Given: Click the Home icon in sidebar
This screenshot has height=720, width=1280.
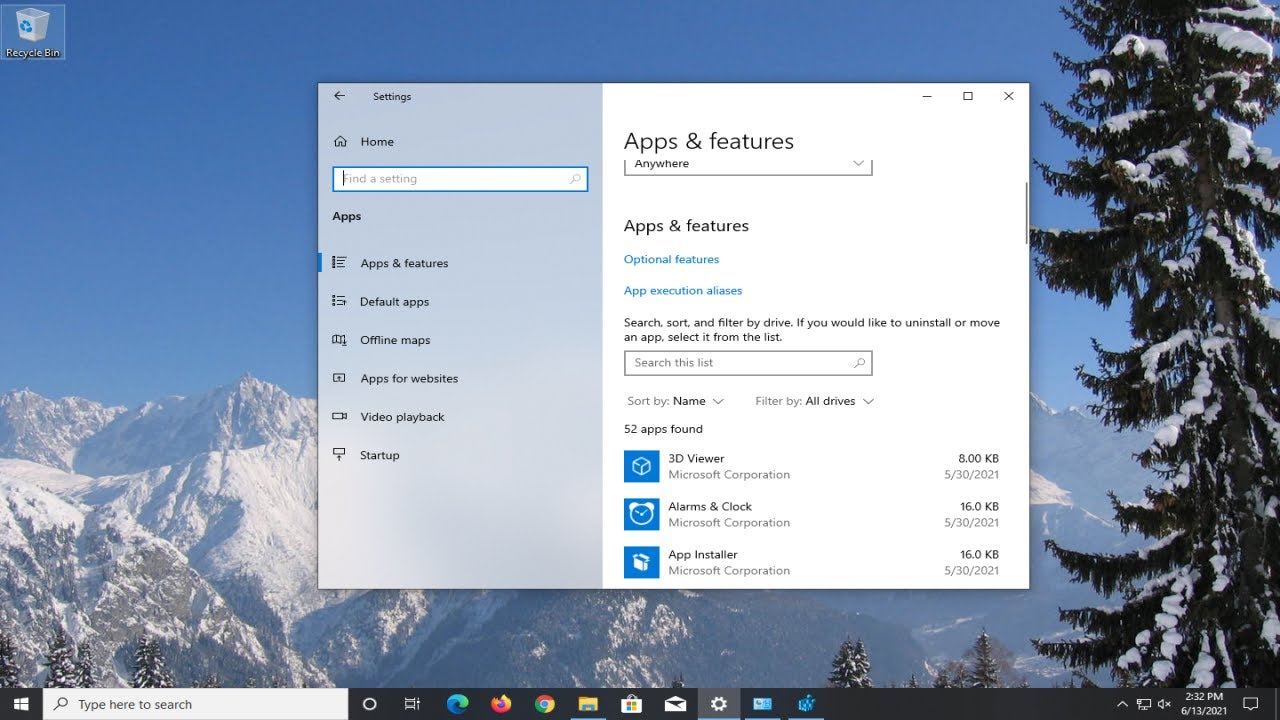Looking at the screenshot, I should (340, 142).
